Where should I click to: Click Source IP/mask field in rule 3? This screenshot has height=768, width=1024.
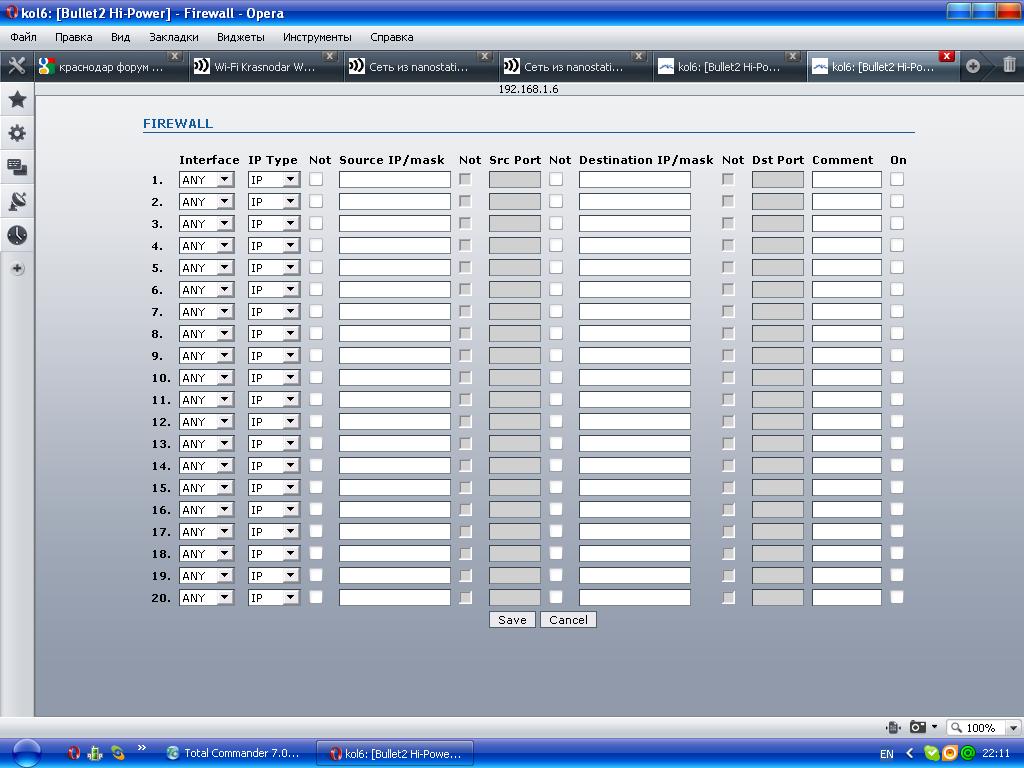coord(394,223)
